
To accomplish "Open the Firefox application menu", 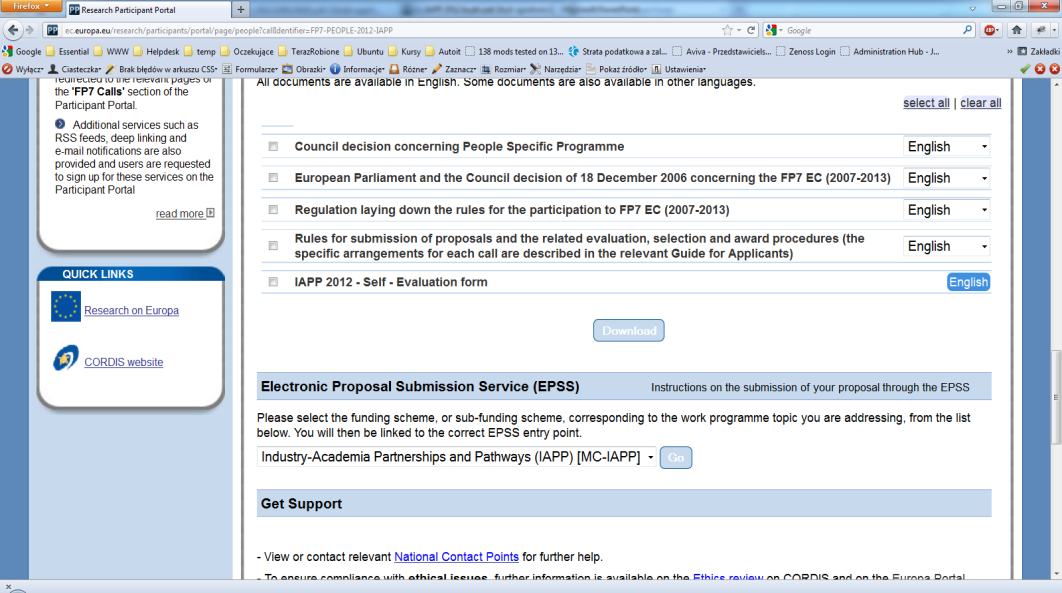I will tap(31, 6).
